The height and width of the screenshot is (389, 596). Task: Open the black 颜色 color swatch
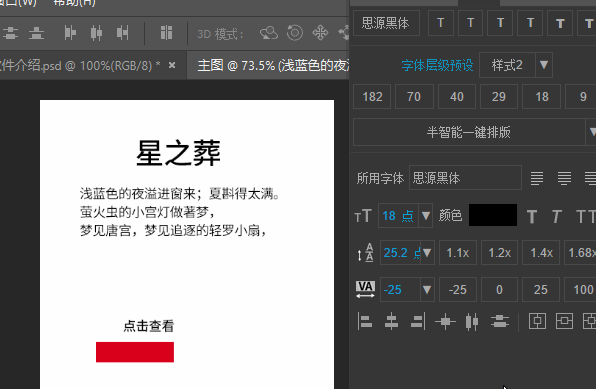click(x=493, y=215)
